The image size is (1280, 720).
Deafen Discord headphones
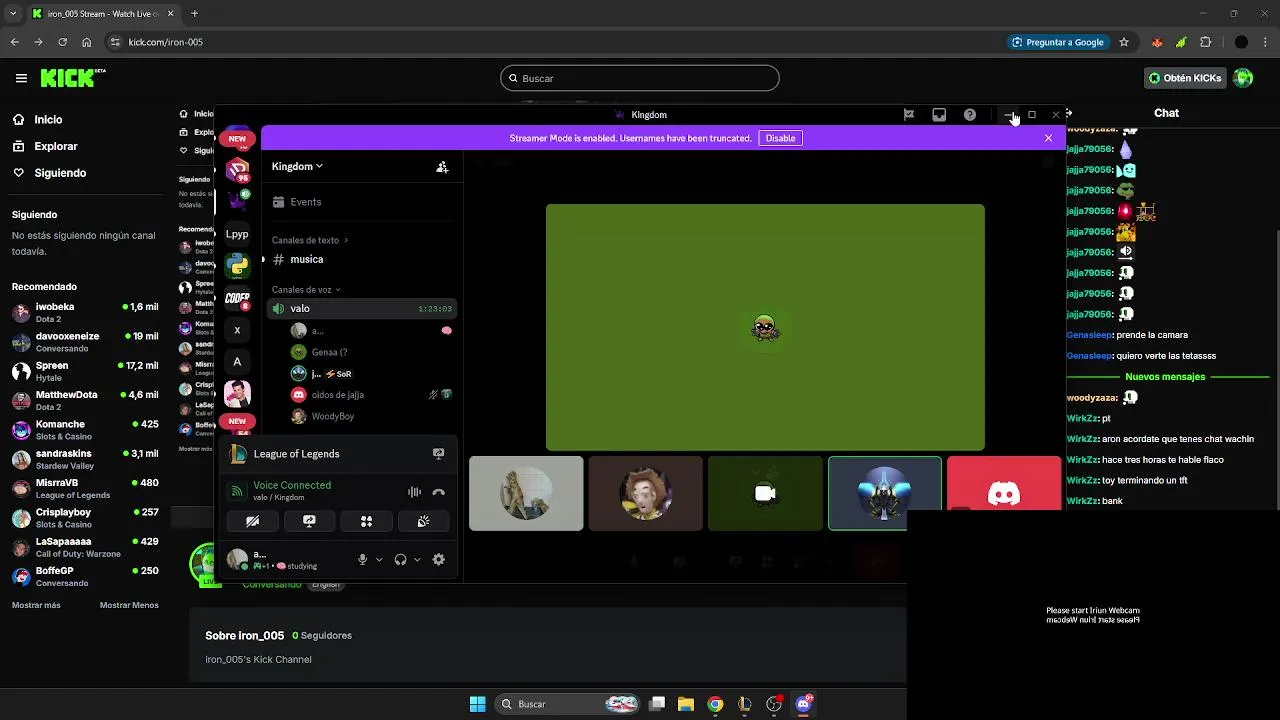coord(401,560)
